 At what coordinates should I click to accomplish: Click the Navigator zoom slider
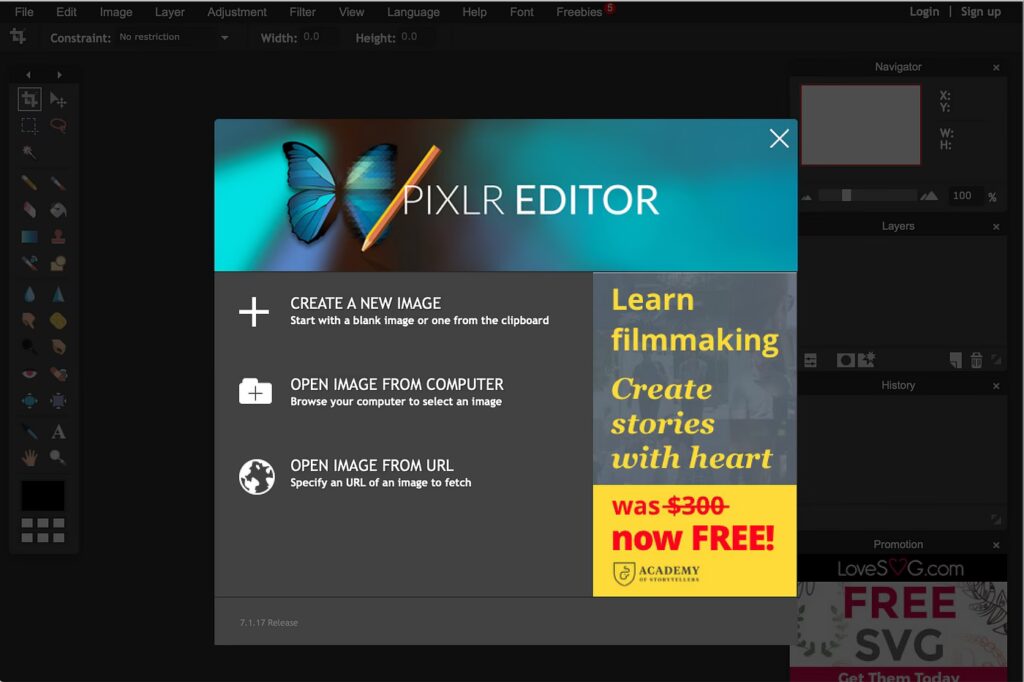coord(846,196)
